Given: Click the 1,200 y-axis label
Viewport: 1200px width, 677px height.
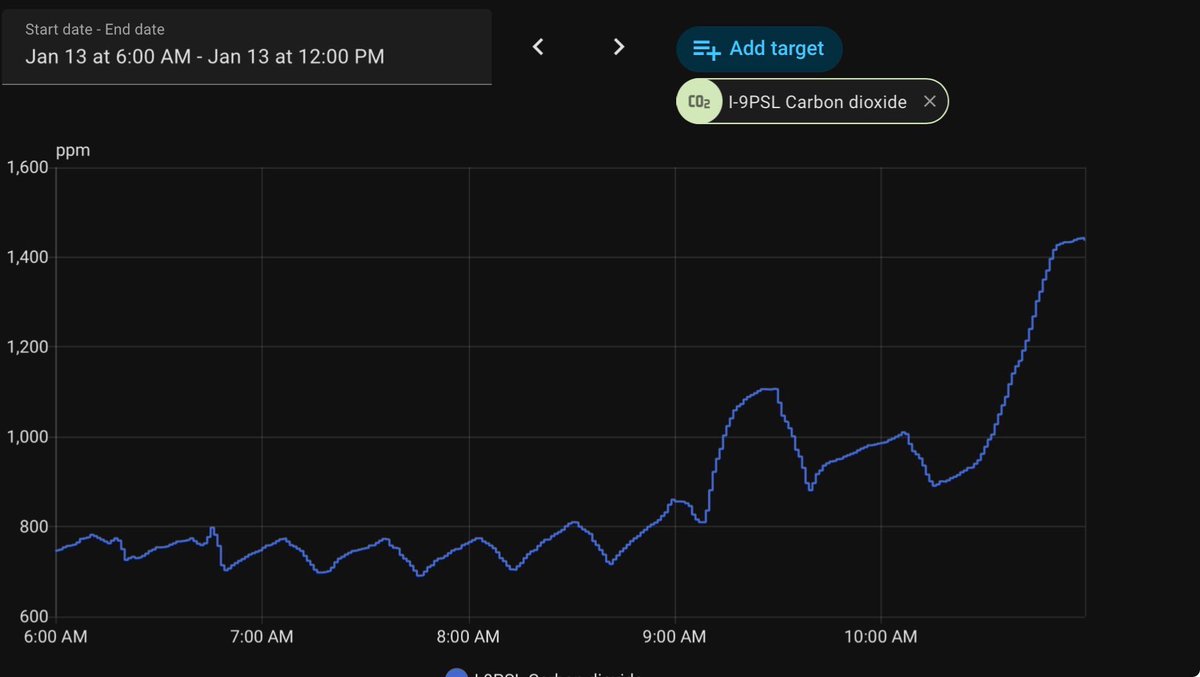Looking at the screenshot, I should (27, 347).
